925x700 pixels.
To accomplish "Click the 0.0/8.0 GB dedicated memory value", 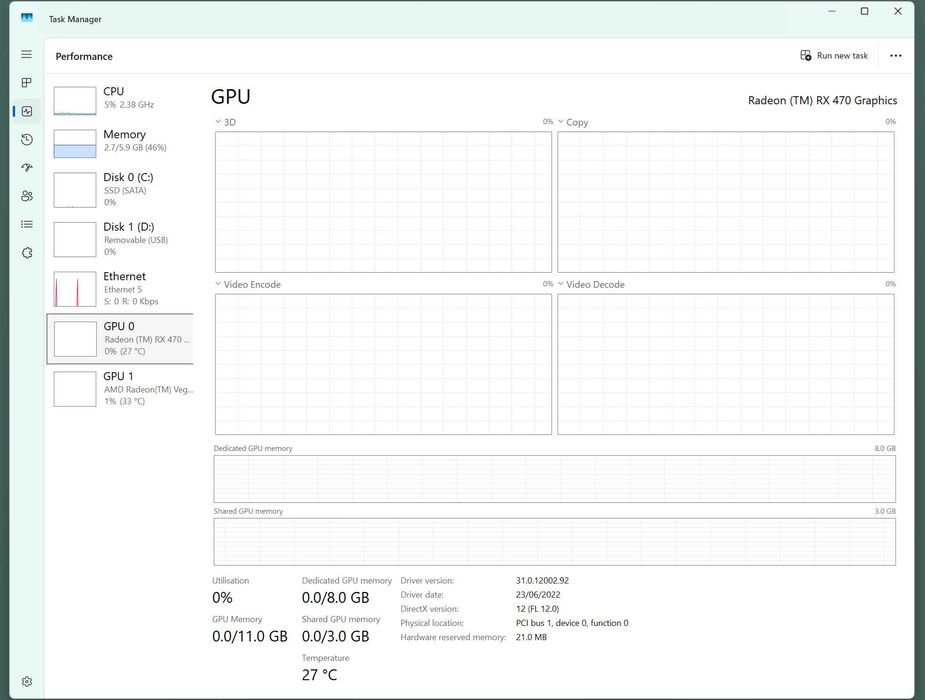I will [335, 598].
